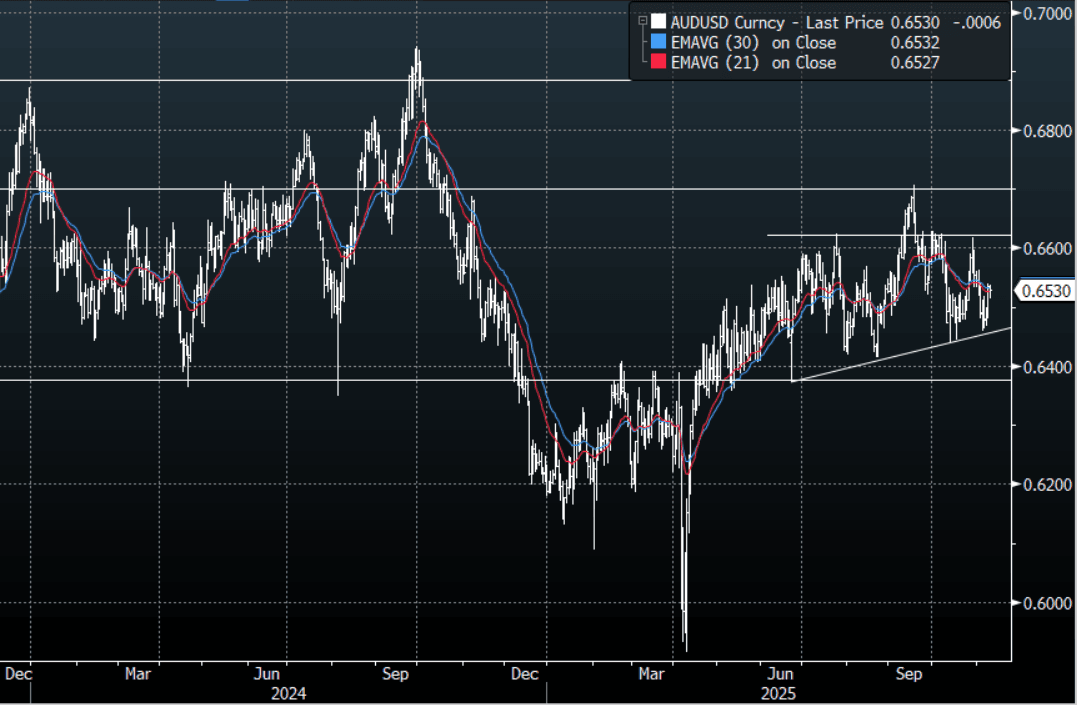This screenshot has height=705, width=1077.
Task: Click the 0.6527 value in the legend
Action: coord(914,63)
